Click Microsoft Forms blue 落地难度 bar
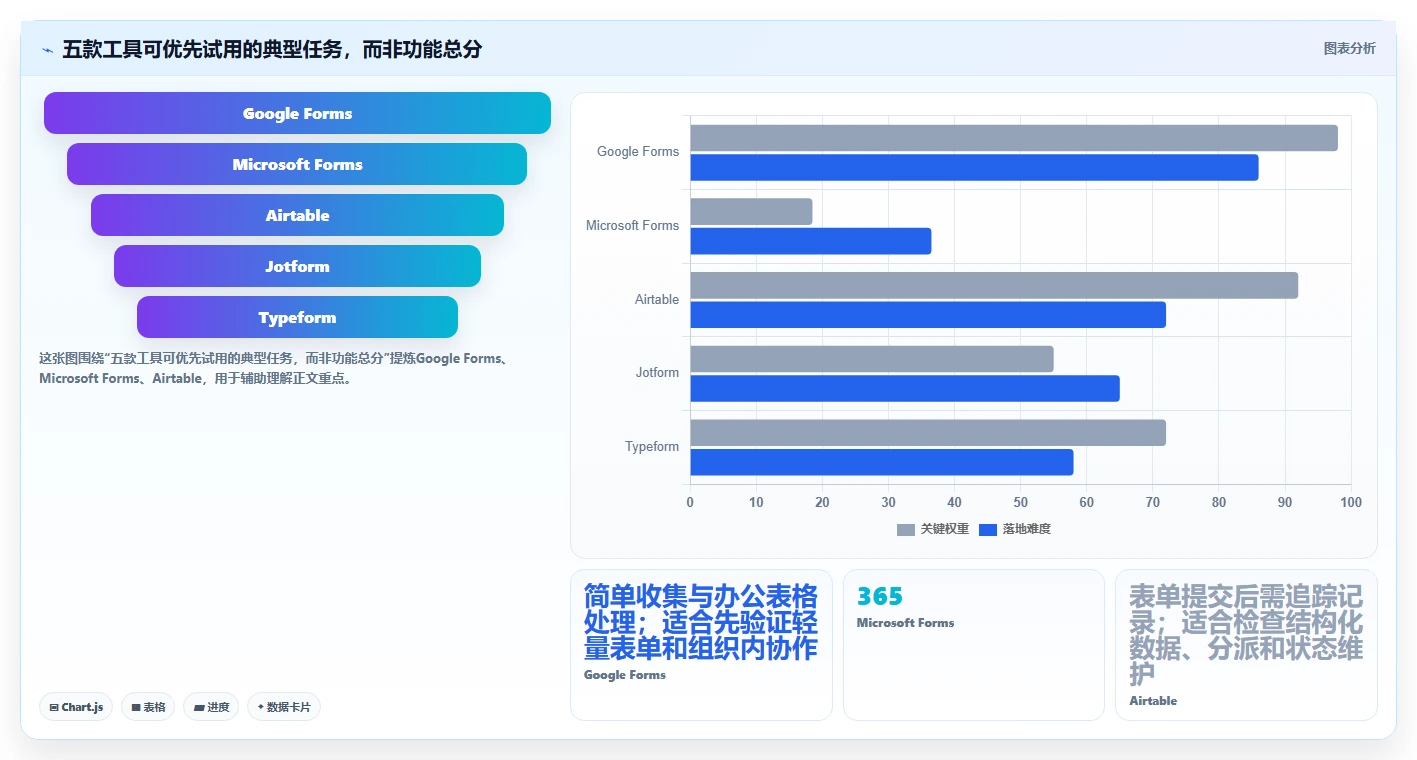The height and width of the screenshot is (760, 1417). click(811, 241)
